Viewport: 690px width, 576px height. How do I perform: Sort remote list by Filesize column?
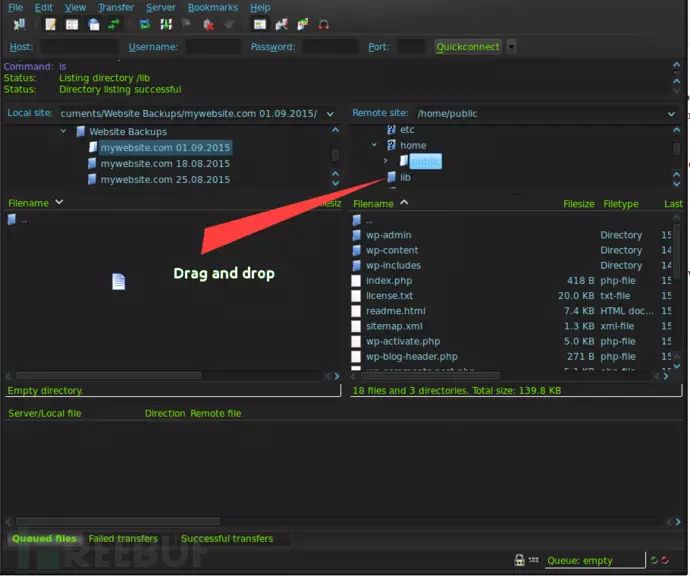click(x=579, y=204)
